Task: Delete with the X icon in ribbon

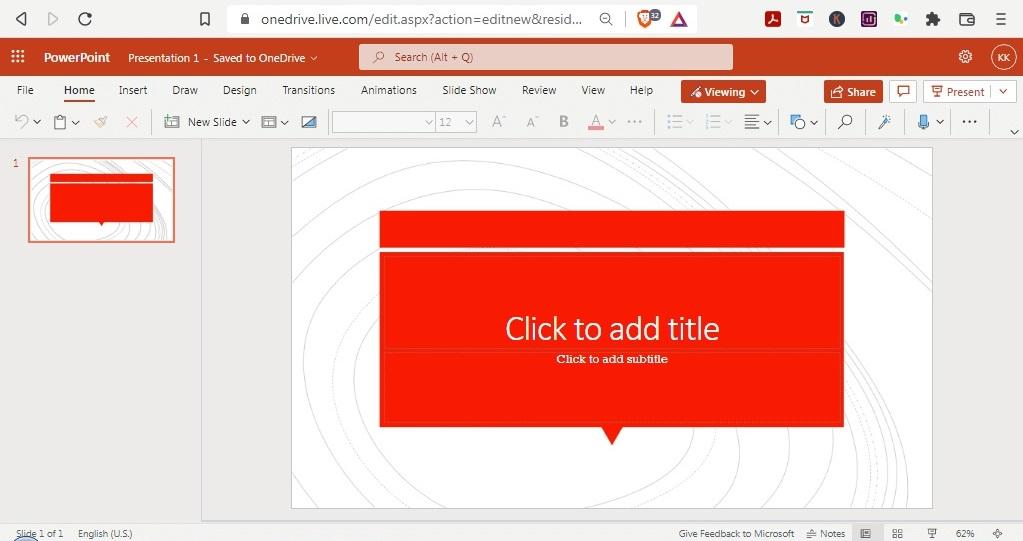Action: [132, 121]
